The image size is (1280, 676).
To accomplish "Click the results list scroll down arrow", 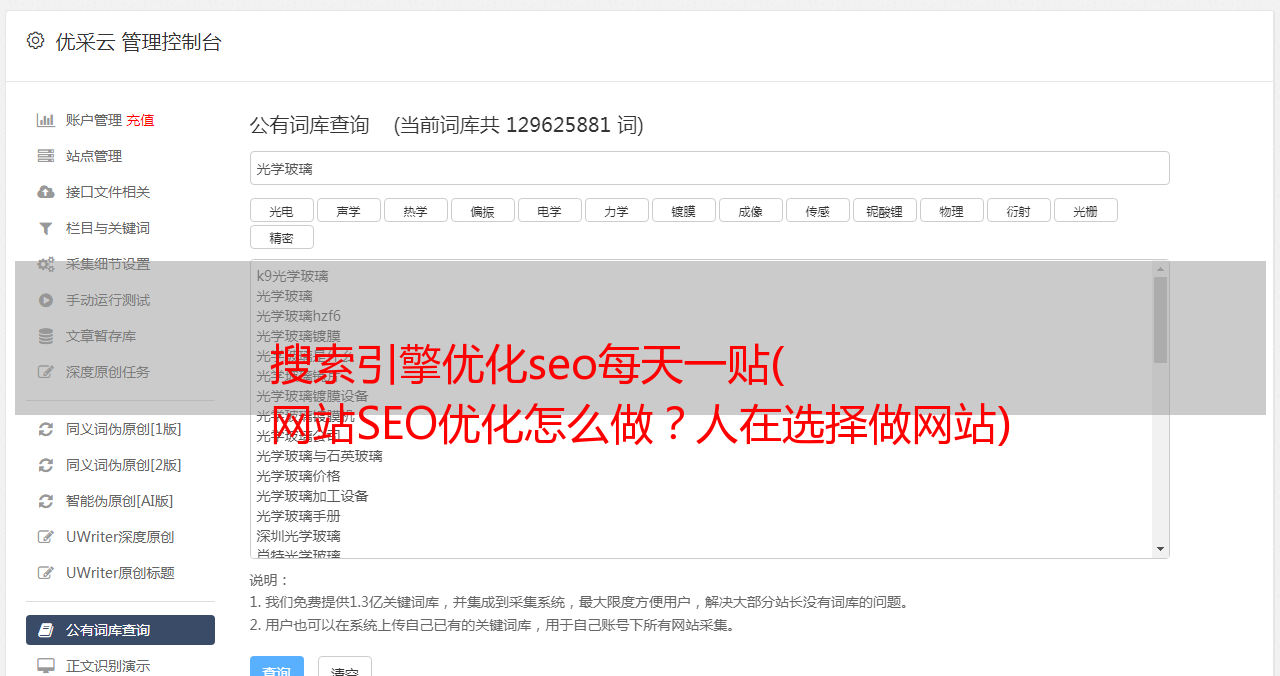I will [x=1160, y=549].
